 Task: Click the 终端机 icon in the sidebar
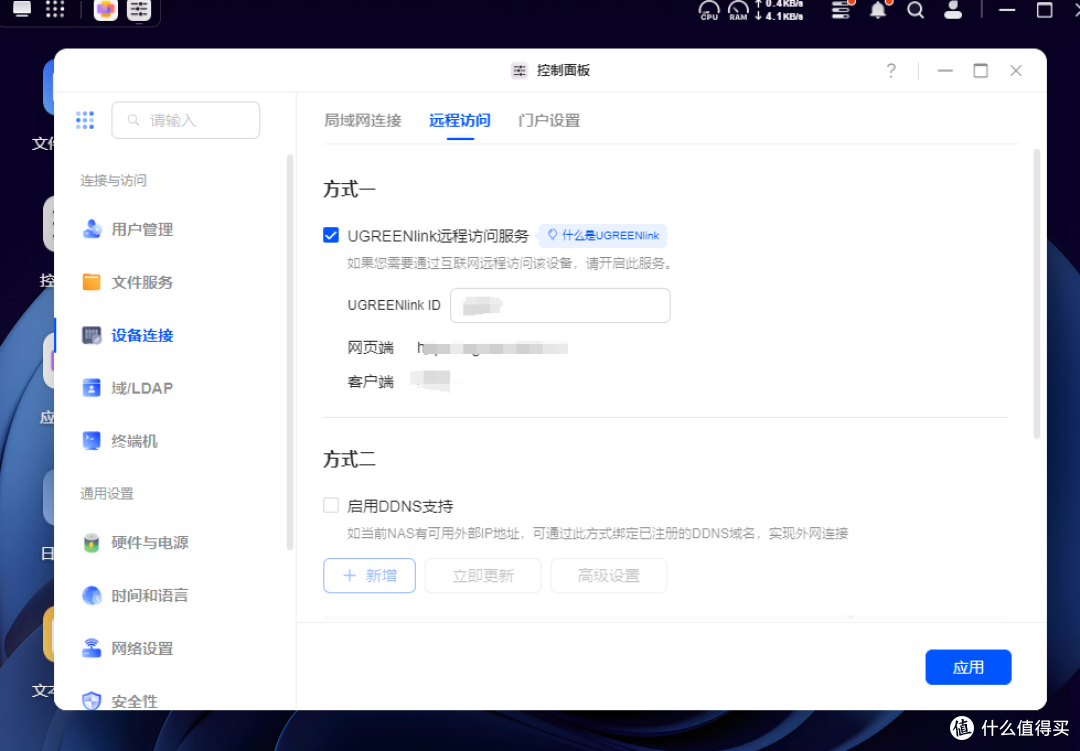pyautogui.click(x=92, y=441)
